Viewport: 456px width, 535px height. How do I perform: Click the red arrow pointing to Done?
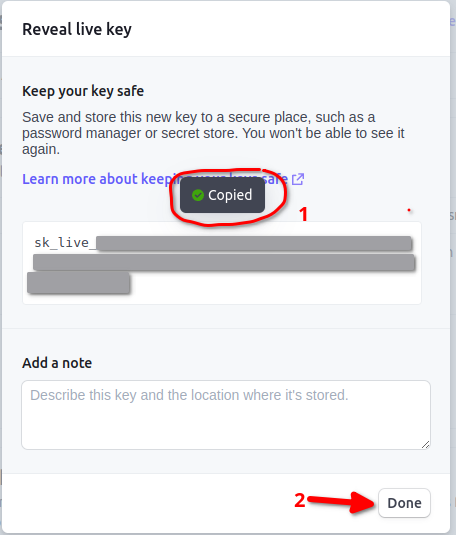341,502
